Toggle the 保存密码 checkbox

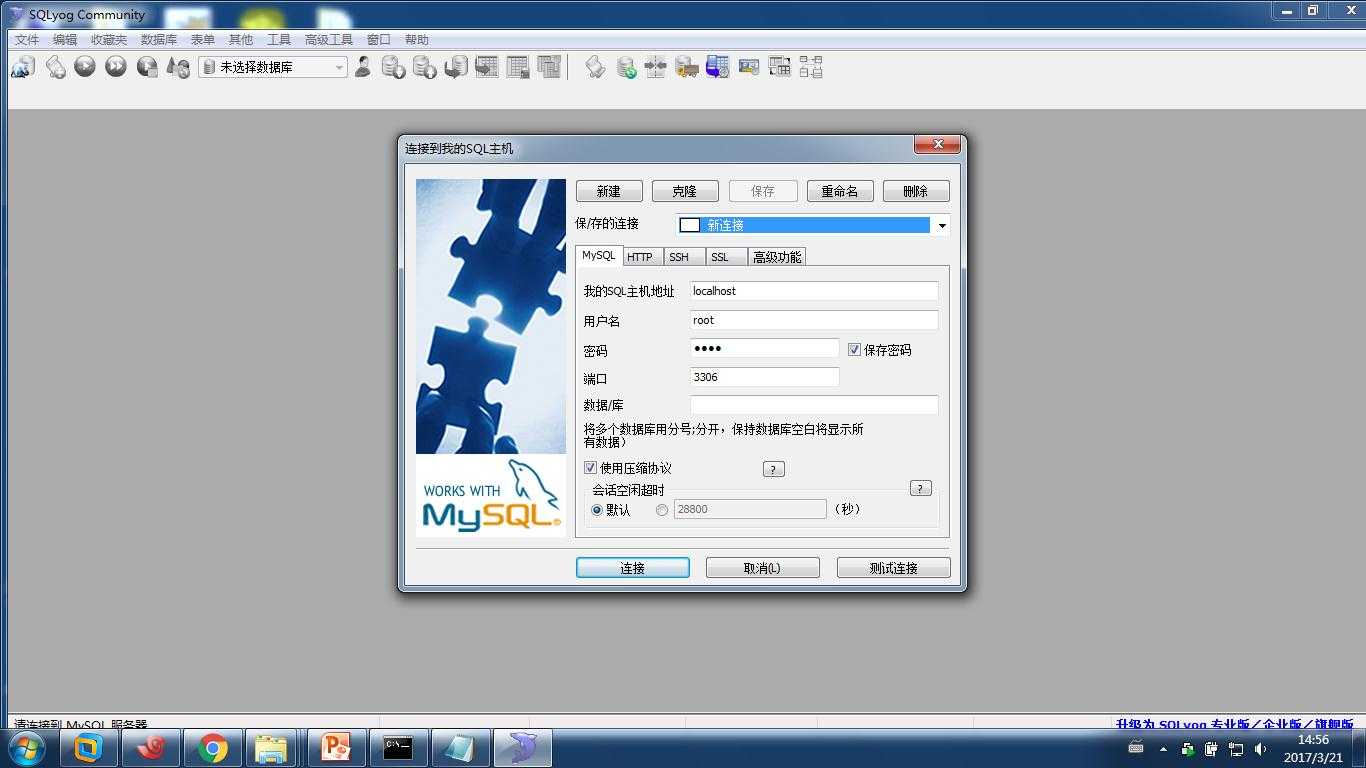854,350
